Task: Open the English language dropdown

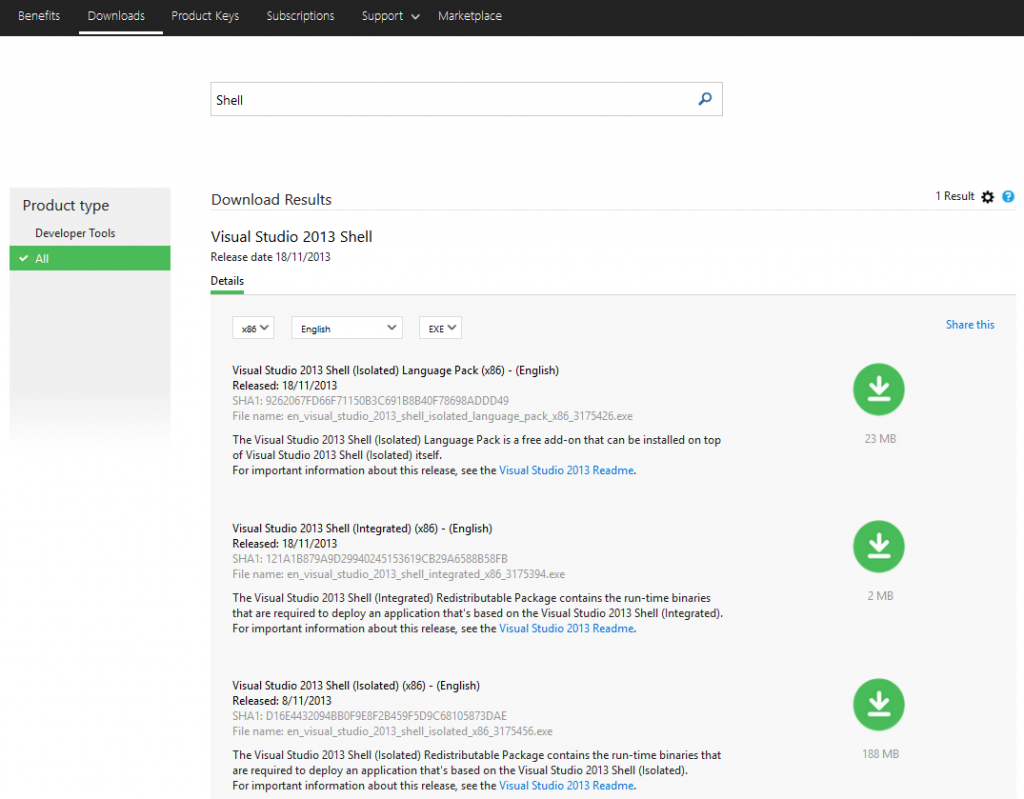Action: (x=347, y=328)
